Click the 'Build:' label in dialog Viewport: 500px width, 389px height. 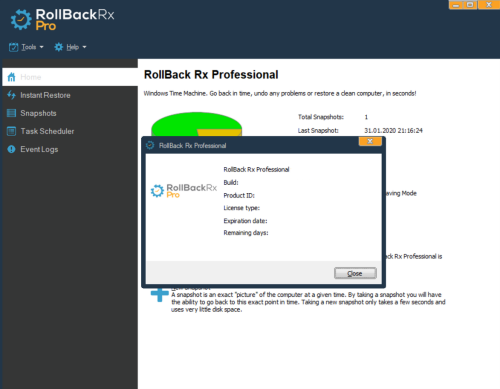click(x=231, y=182)
